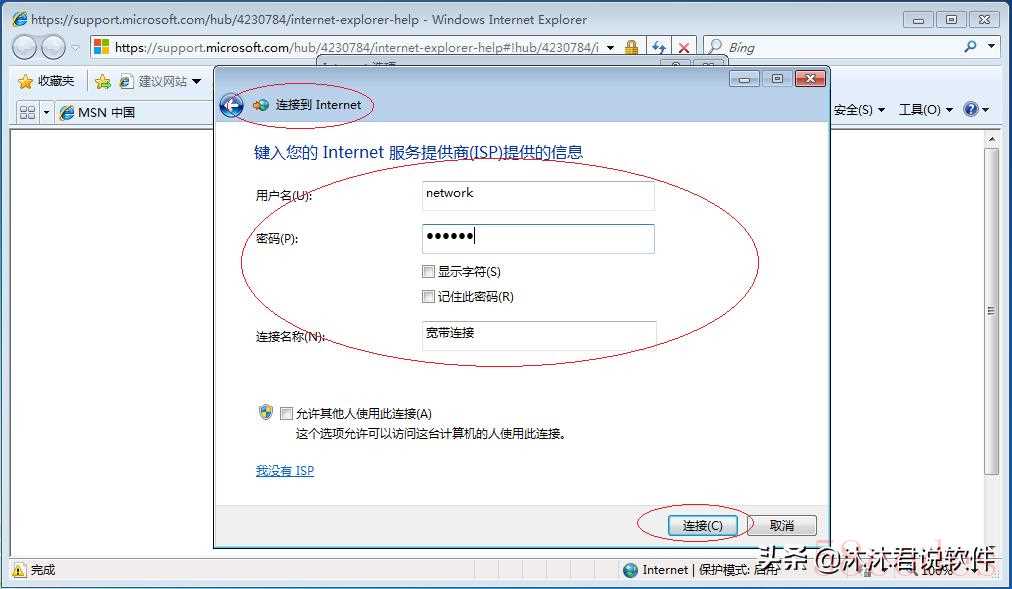Viewport: 1012px width, 589px height.
Task: Click the Quick Tabs grid icon
Action: (28, 112)
